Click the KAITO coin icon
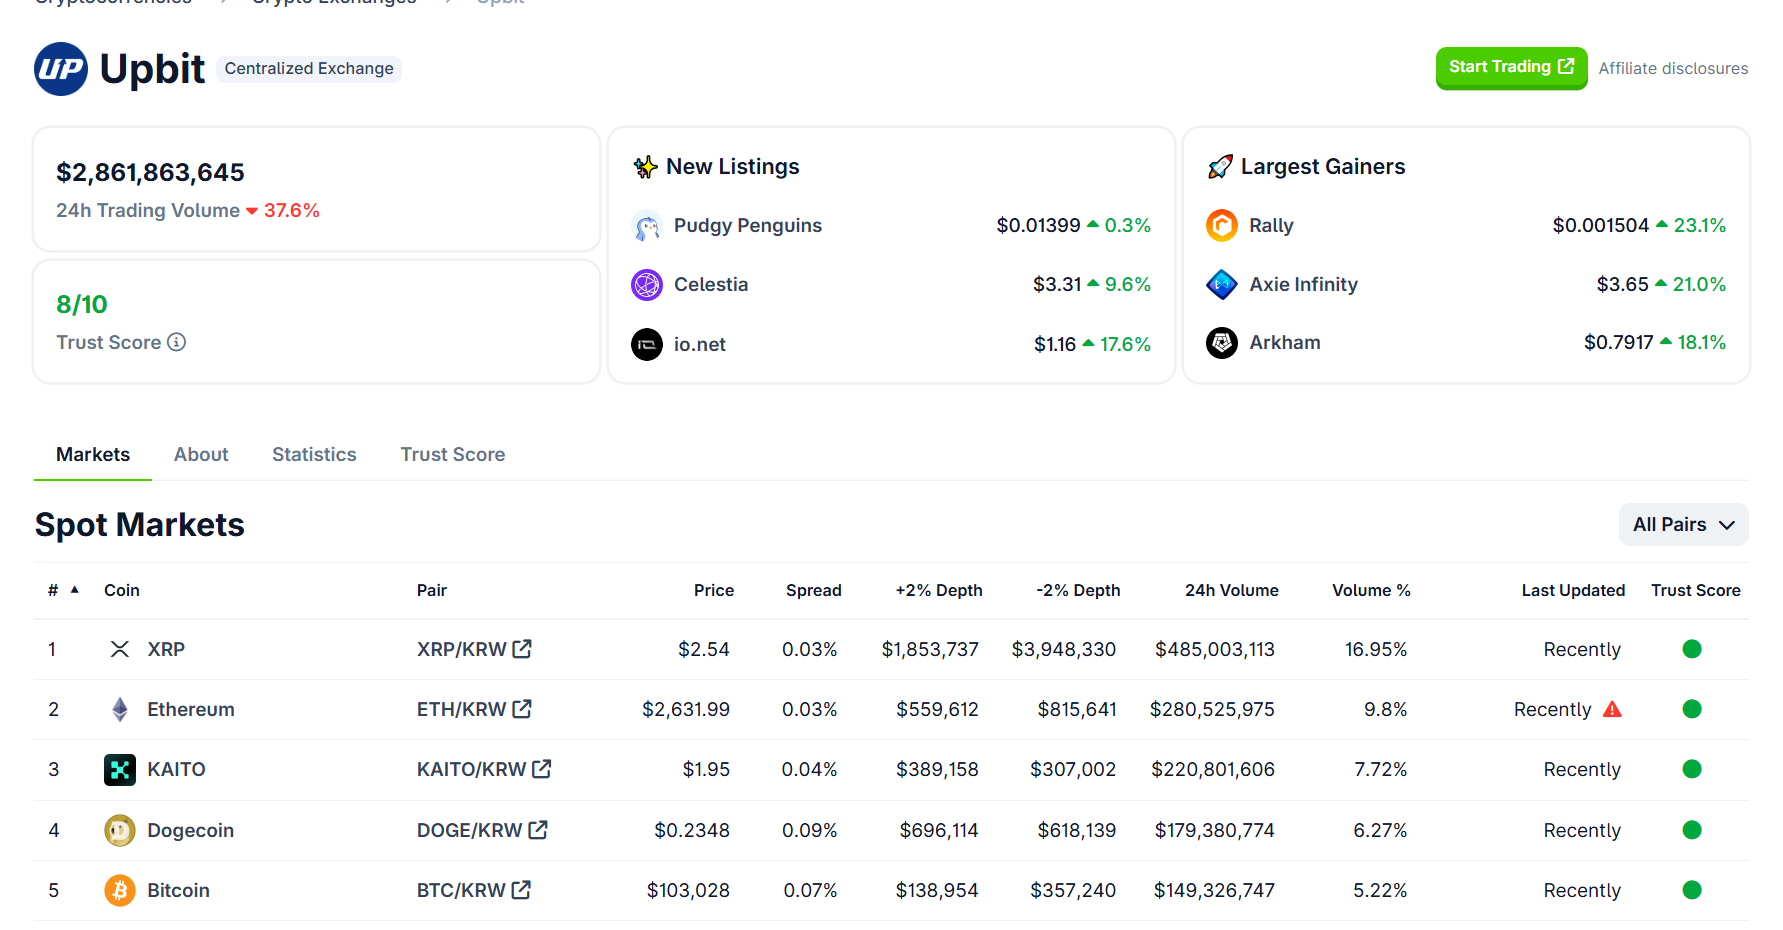Screen dimensions: 1783x930 (x=120, y=770)
